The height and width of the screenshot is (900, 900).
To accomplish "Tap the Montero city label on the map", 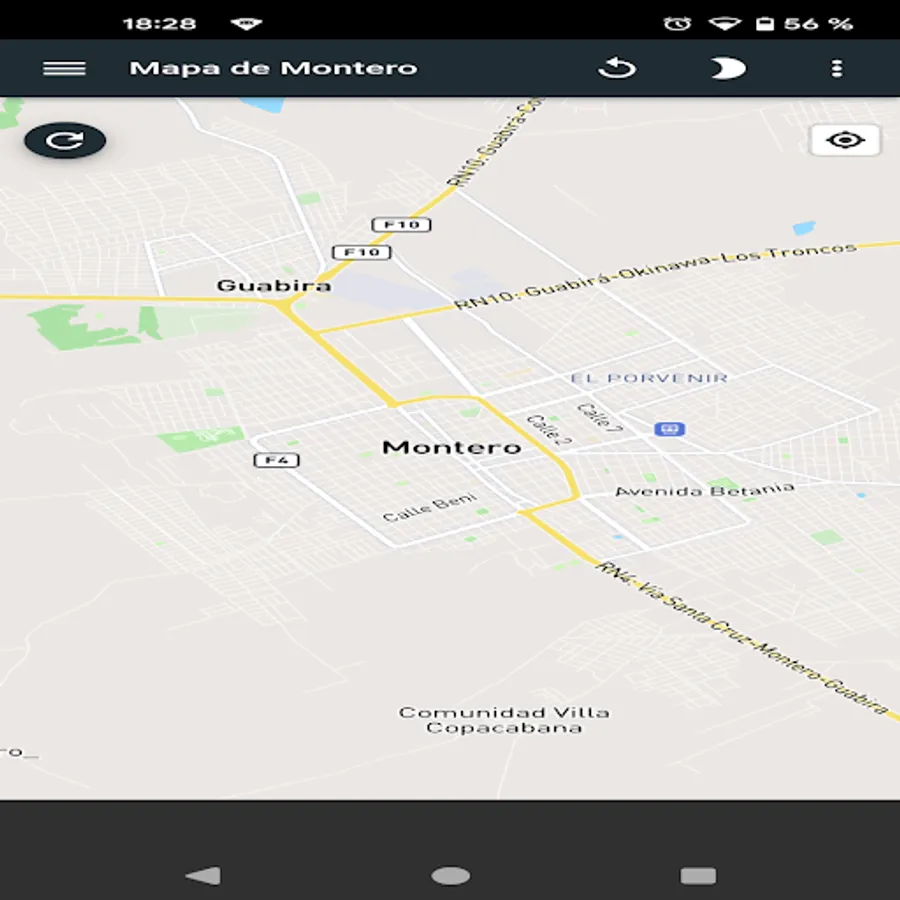I will click(x=452, y=447).
